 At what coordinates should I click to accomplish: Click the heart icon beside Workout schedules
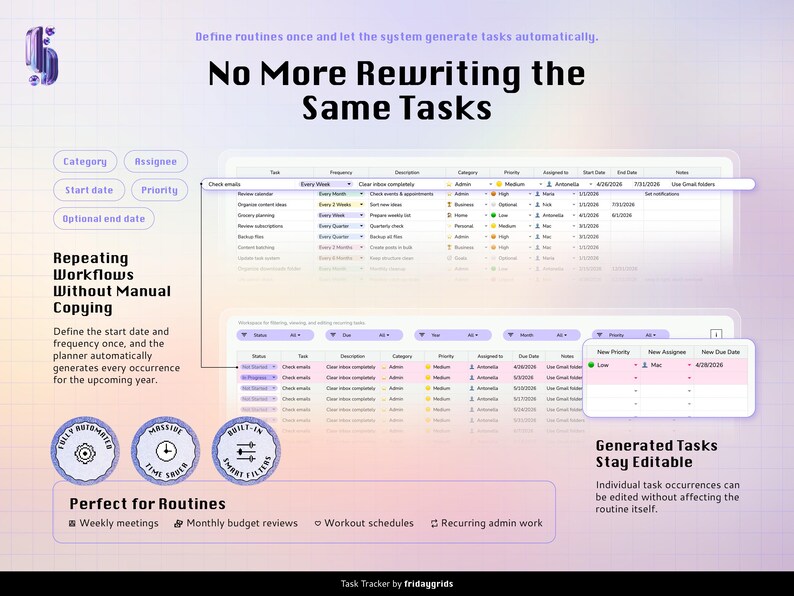[x=317, y=524]
